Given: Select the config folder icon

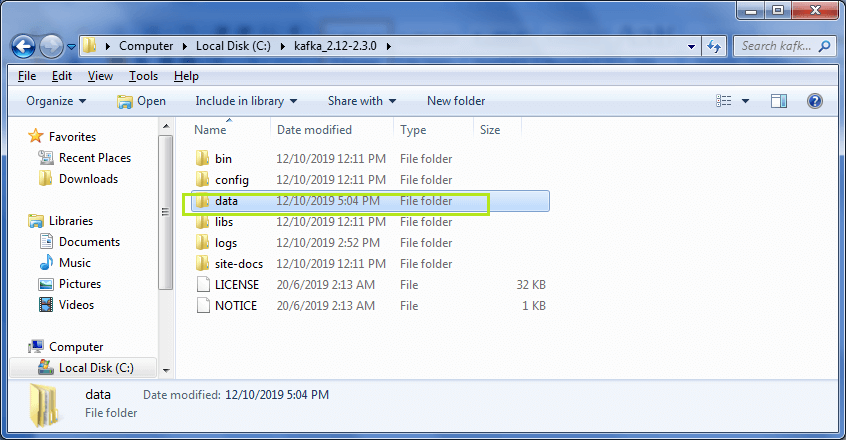Looking at the screenshot, I should [x=202, y=179].
